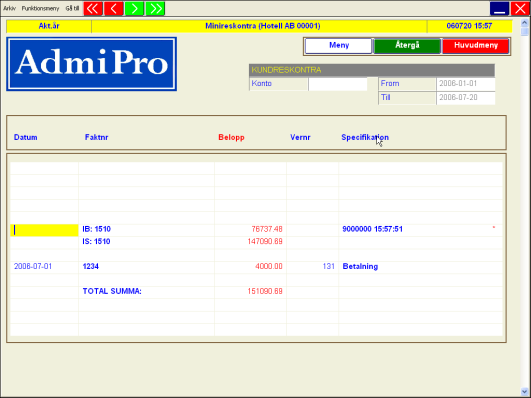This screenshot has height=398, width=531.
Task: Click amount 147090.69
Action: 265,242
